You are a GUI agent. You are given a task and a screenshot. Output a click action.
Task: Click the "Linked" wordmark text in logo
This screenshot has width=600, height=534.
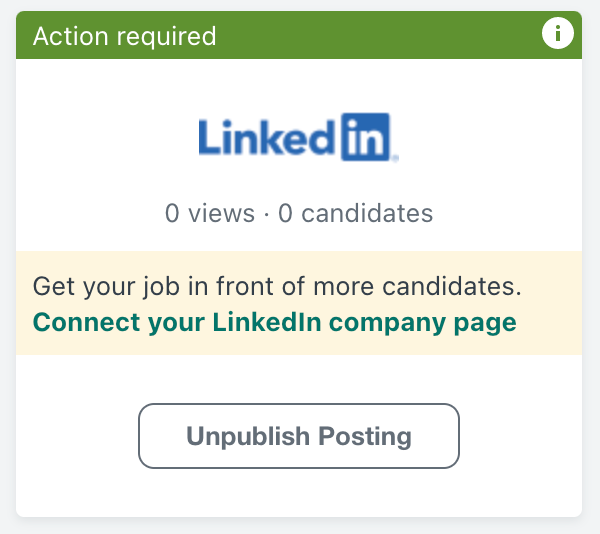(x=267, y=137)
